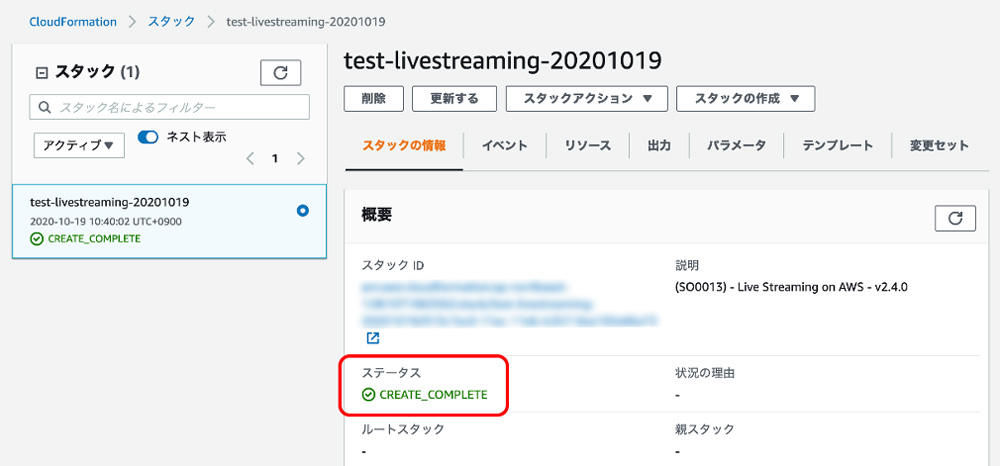
Task: Click the page title test-livestreaming-20201019
Action: click(x=503, y=61)
